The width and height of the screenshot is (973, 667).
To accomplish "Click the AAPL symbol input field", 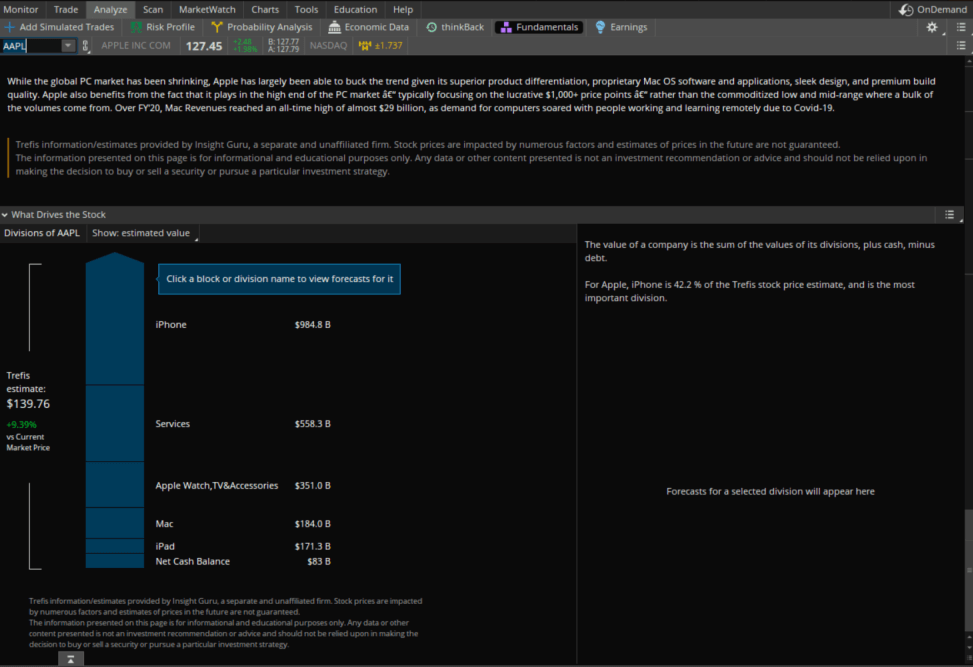I will pos(31,46).
